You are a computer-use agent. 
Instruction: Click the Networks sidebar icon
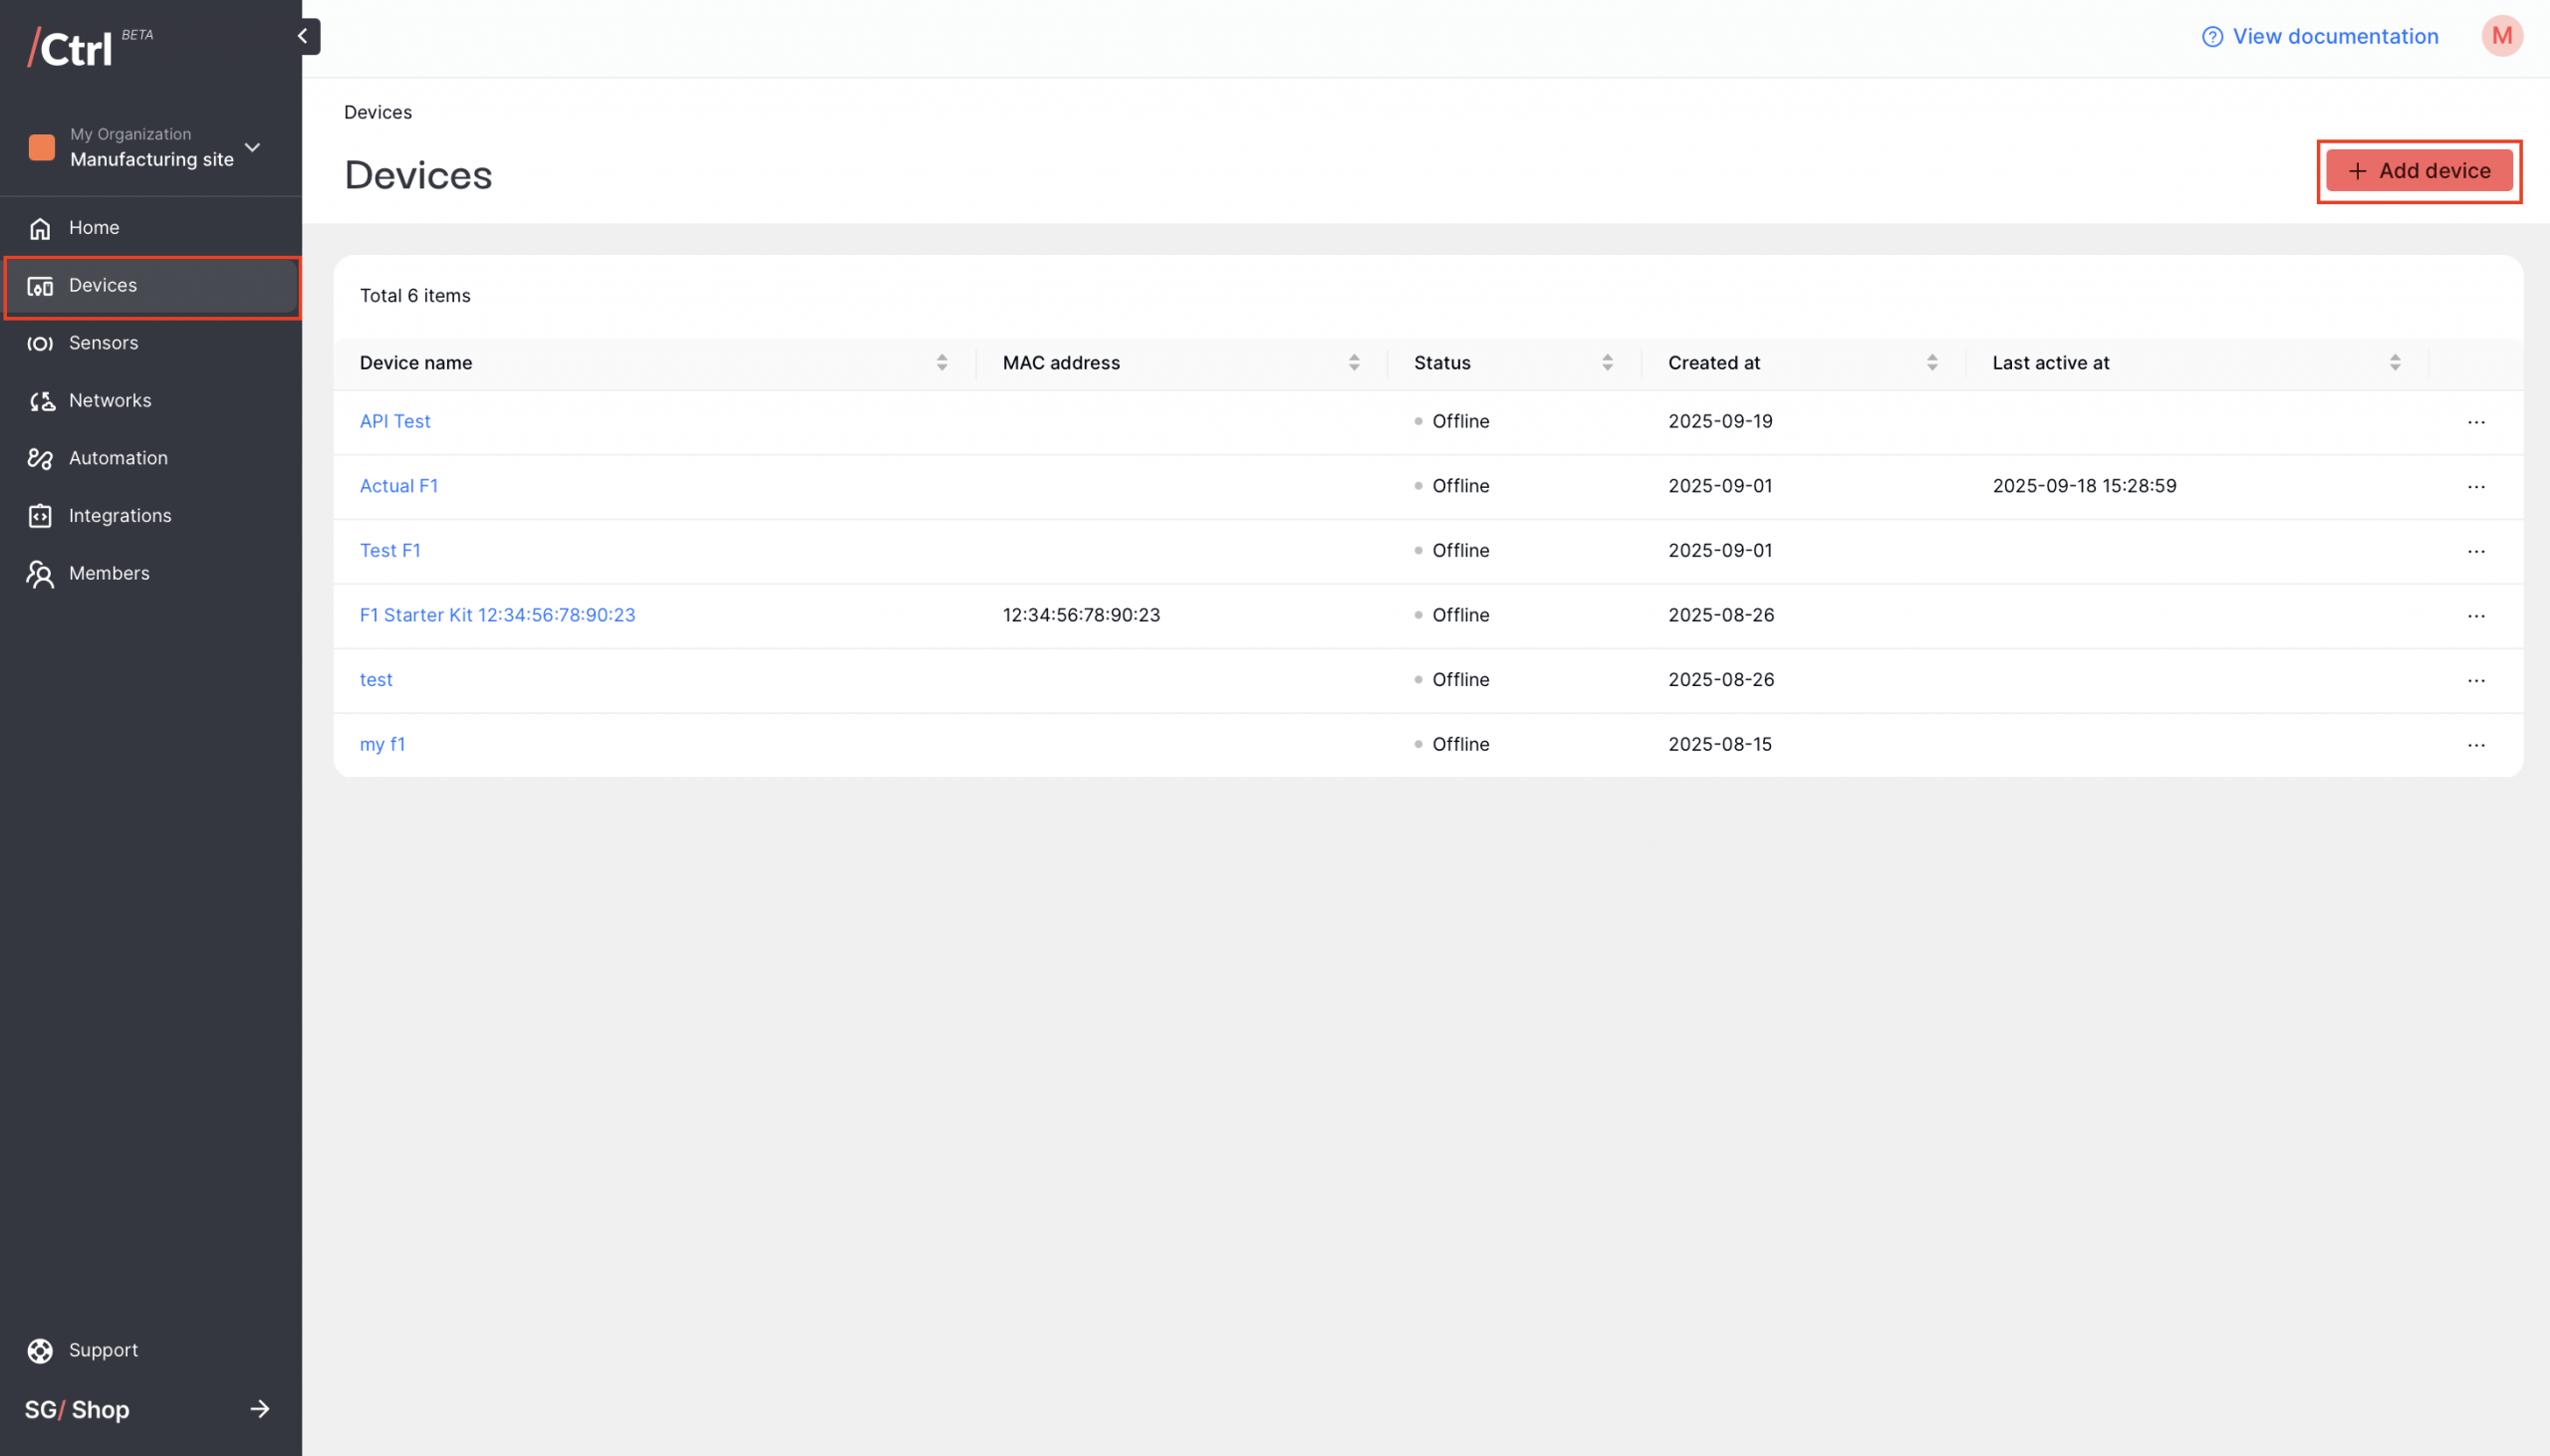tap(40, 401)
